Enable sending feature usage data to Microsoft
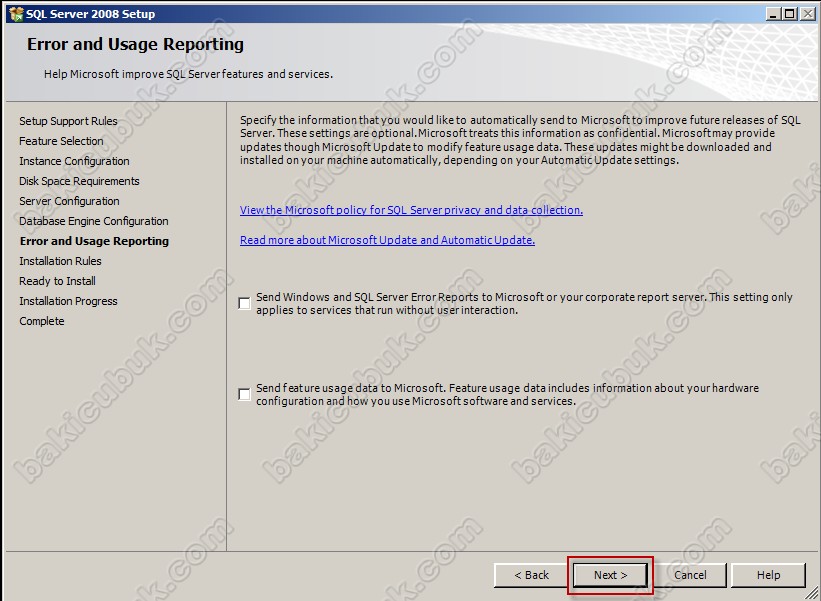 [244, 394]
